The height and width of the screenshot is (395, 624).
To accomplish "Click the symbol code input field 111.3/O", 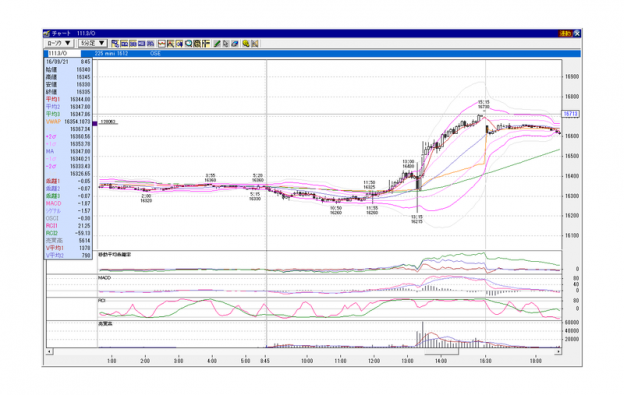I will coord(64,53).
